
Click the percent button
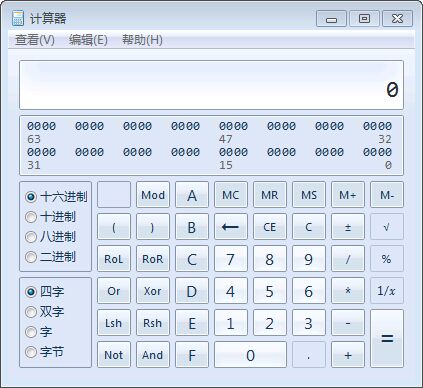387,259
